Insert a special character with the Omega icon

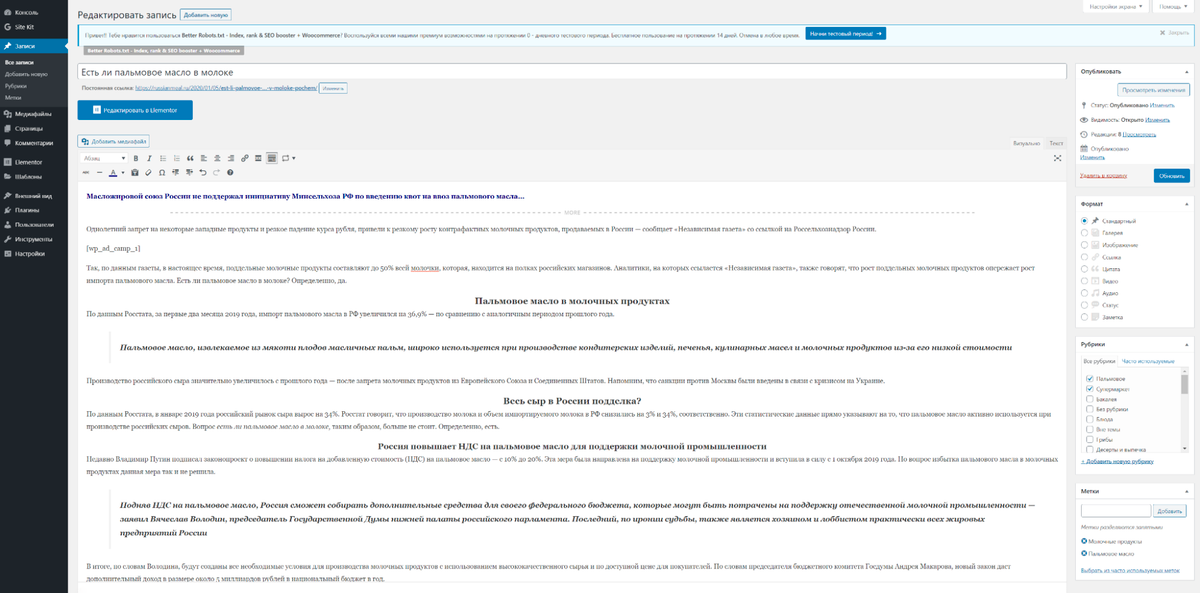pos(162,172)
